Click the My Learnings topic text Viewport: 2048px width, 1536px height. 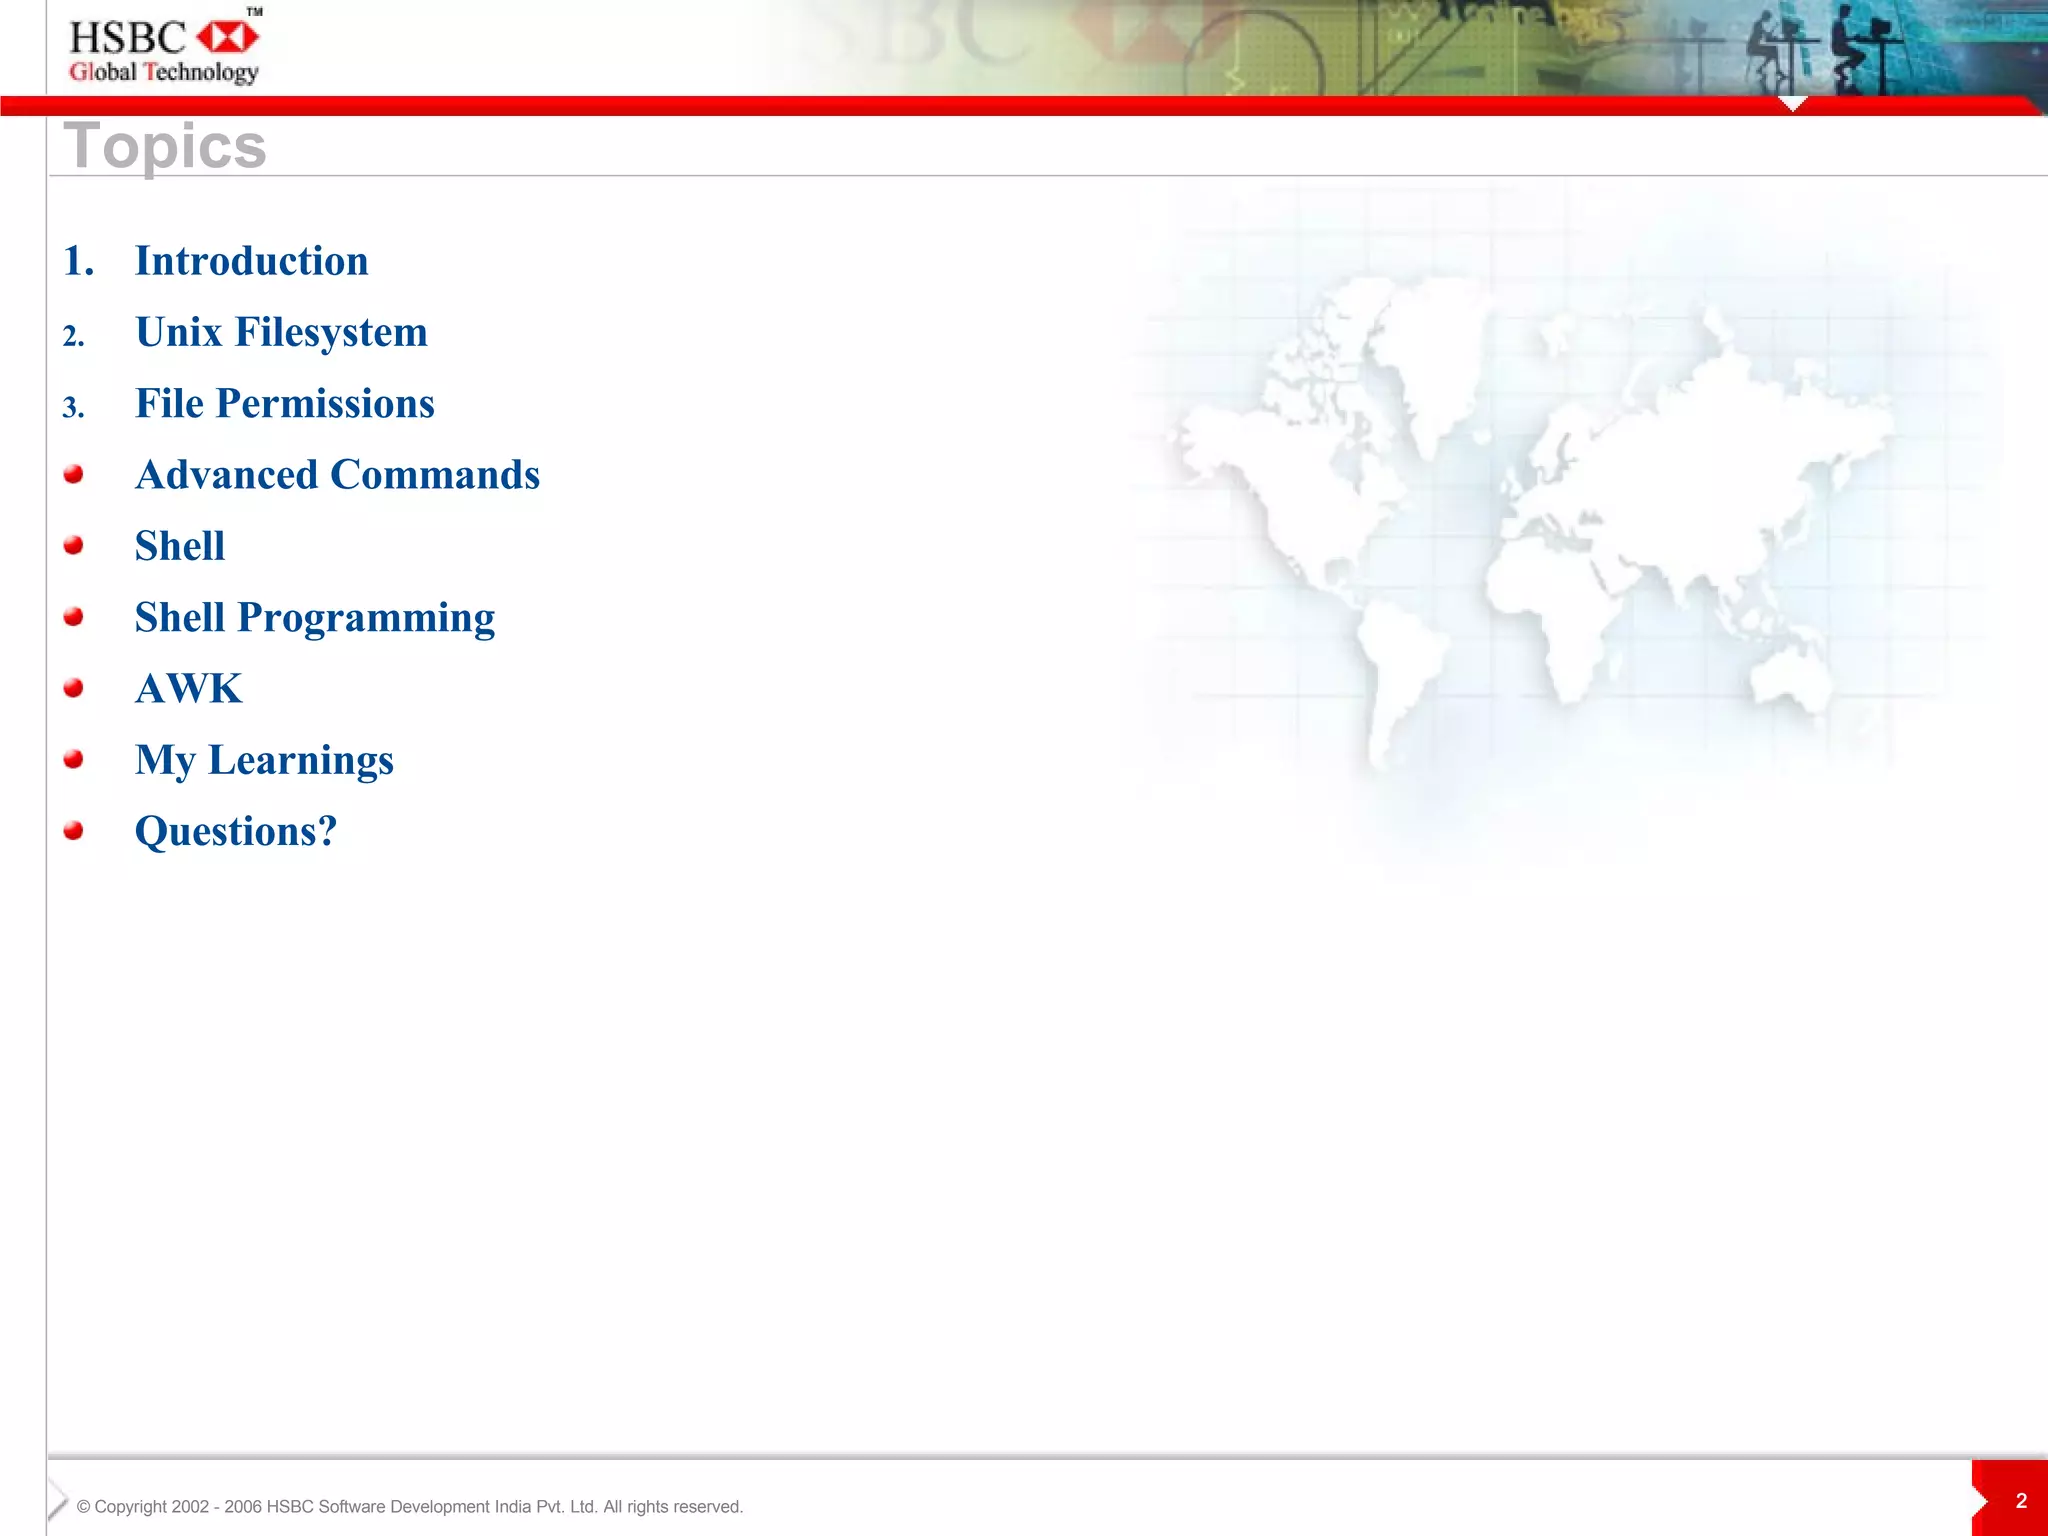click(x=264, y=761)
